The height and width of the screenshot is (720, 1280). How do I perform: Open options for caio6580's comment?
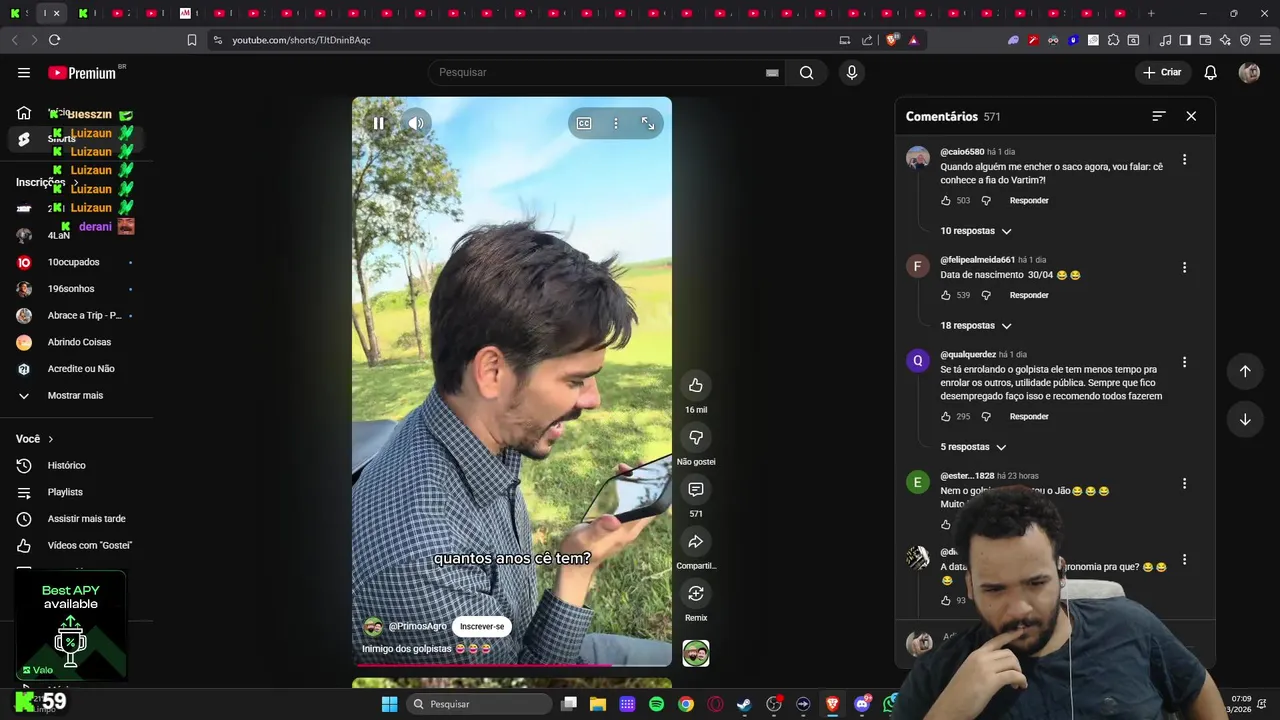pos(1184,160)
